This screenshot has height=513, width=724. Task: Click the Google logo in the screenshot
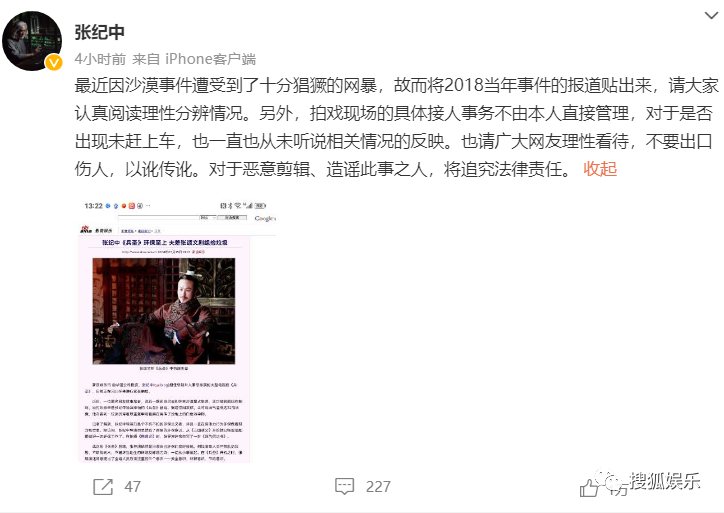[x=265, y=218]
